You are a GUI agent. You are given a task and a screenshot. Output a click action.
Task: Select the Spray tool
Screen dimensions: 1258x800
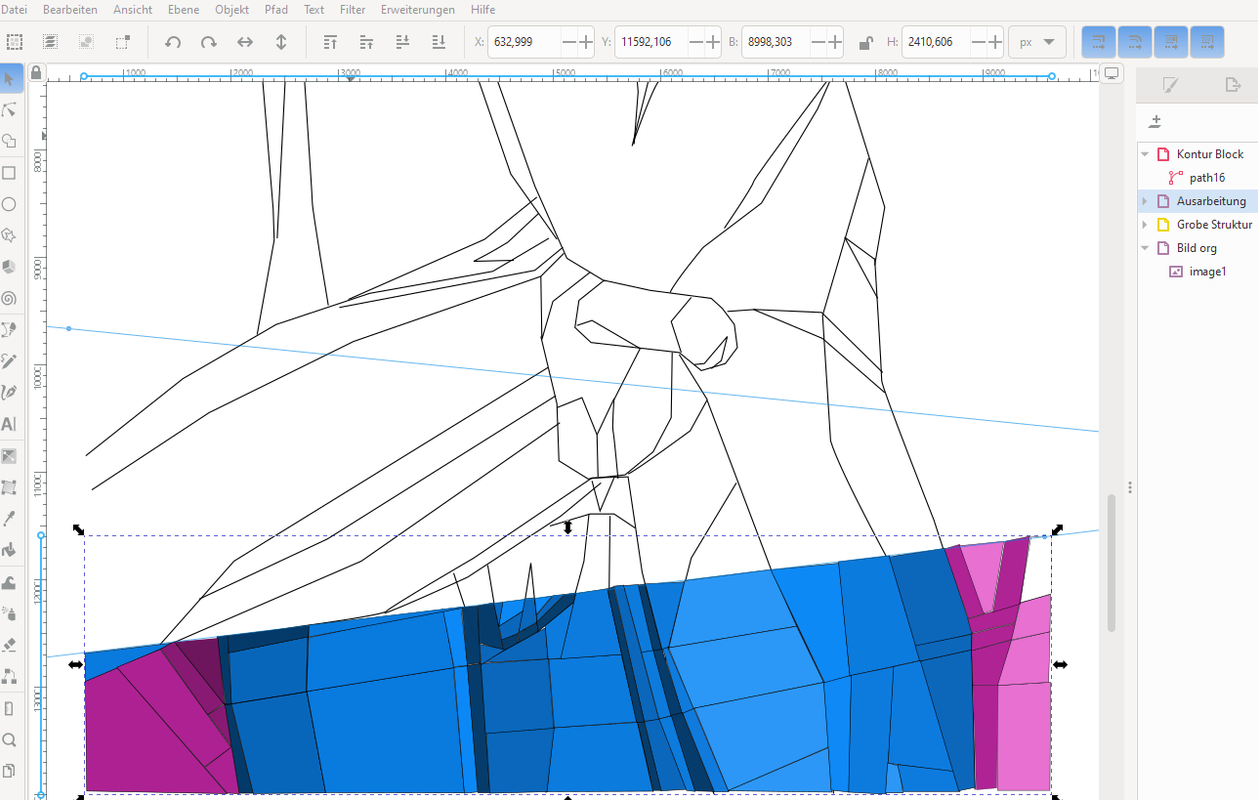point(9,613)
